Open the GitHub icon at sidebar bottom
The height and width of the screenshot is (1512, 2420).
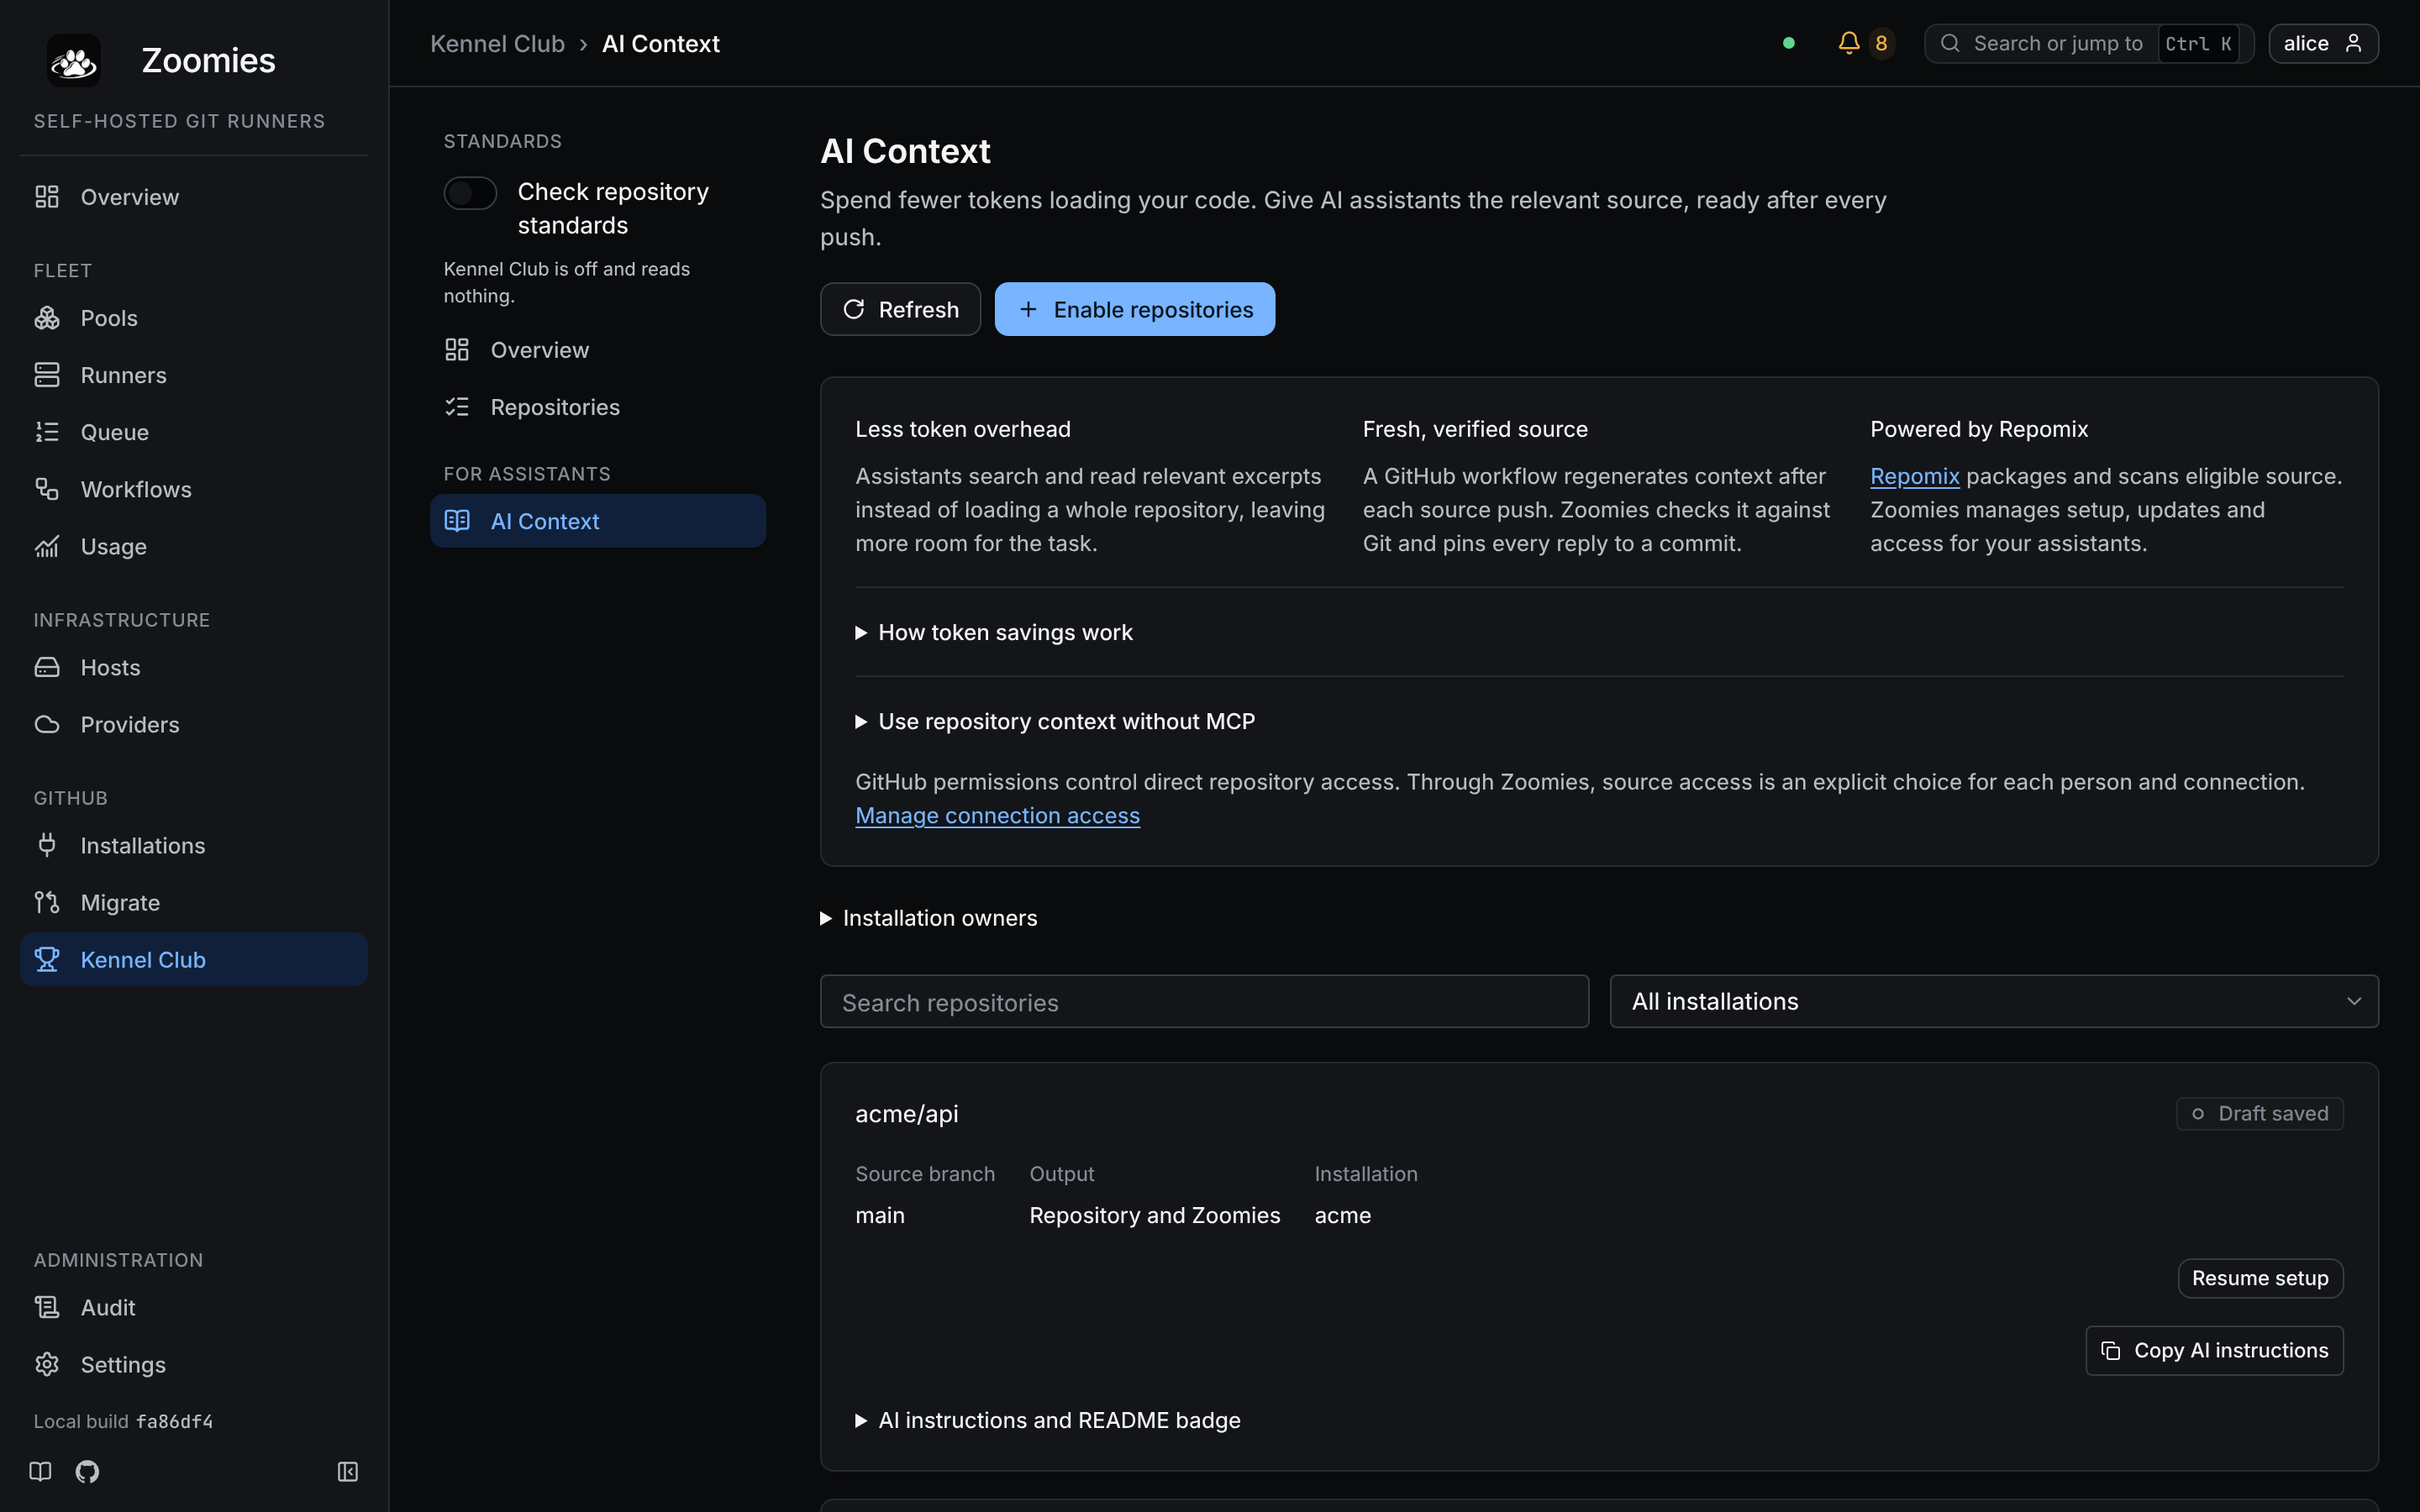pos(87,1471)
